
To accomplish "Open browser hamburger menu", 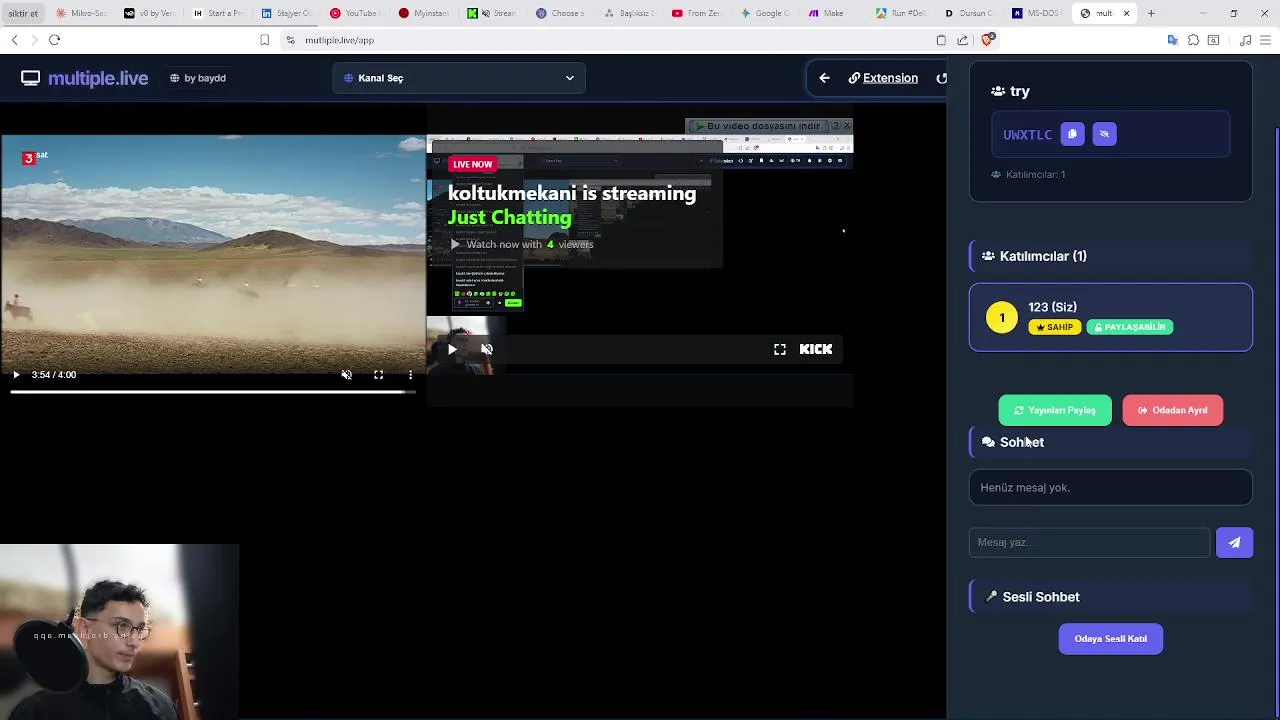I will click(1265, 40).
